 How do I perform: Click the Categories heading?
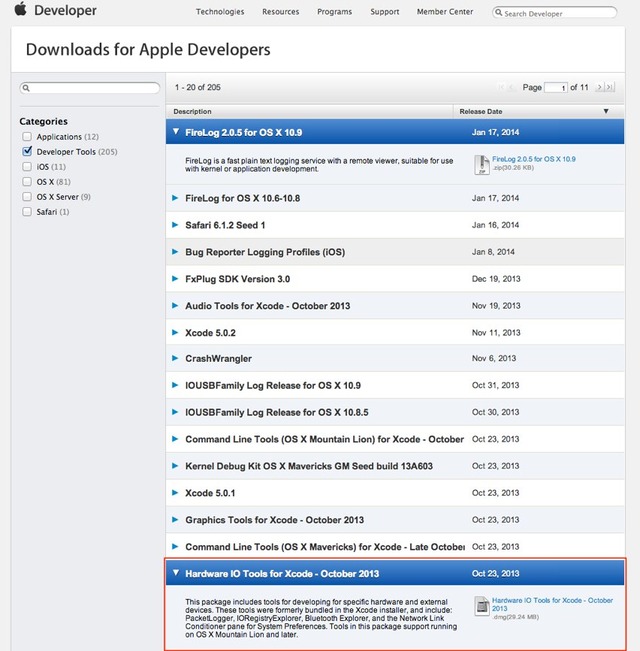(43, 121)
